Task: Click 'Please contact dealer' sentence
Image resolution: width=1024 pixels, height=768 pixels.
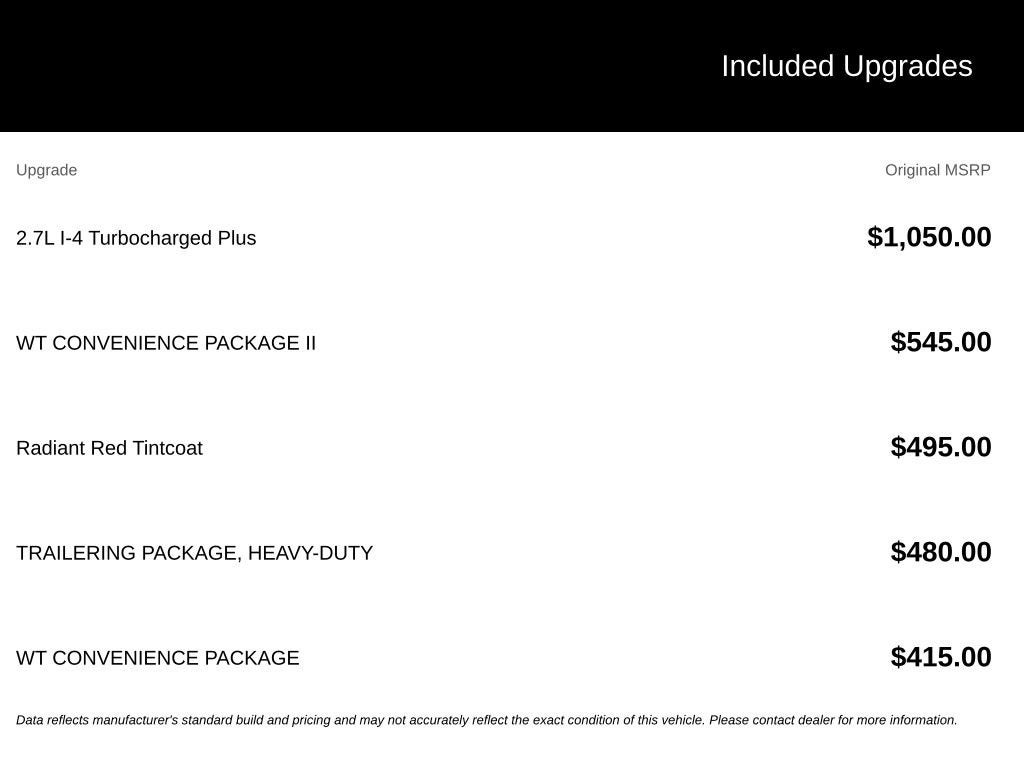Action: tap(833, 720)
